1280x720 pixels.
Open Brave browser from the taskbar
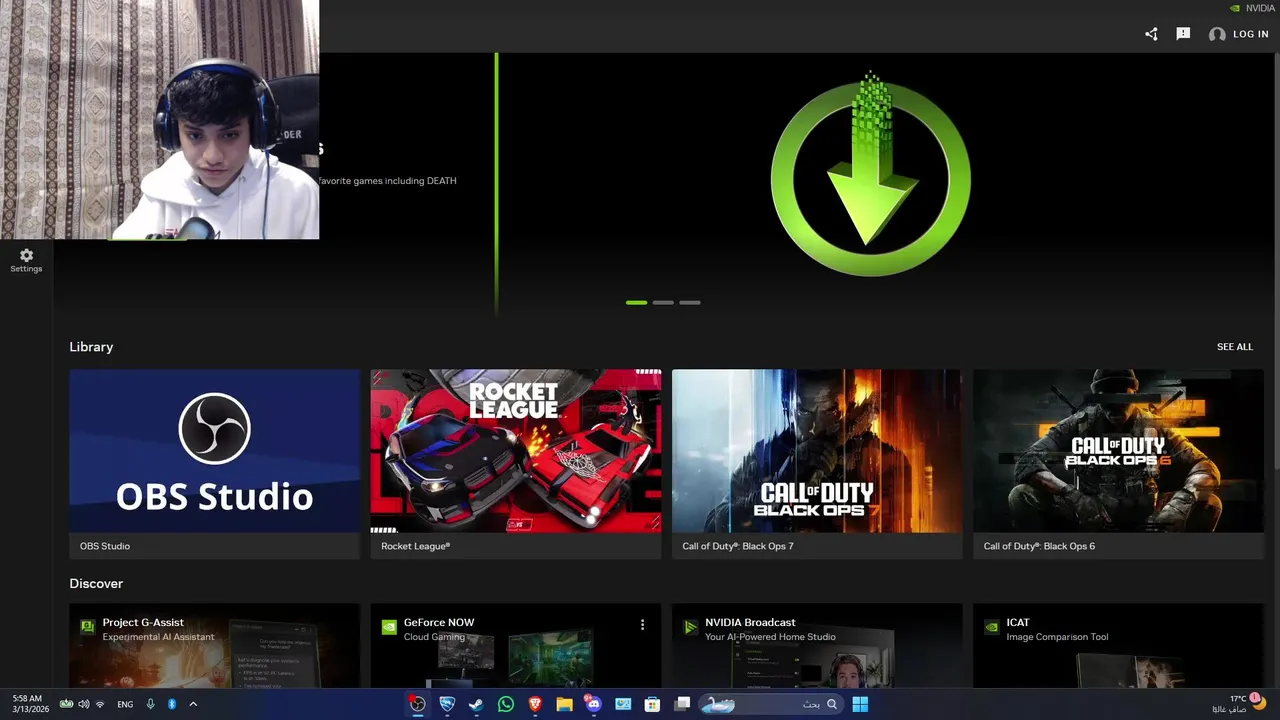(535, 704)
